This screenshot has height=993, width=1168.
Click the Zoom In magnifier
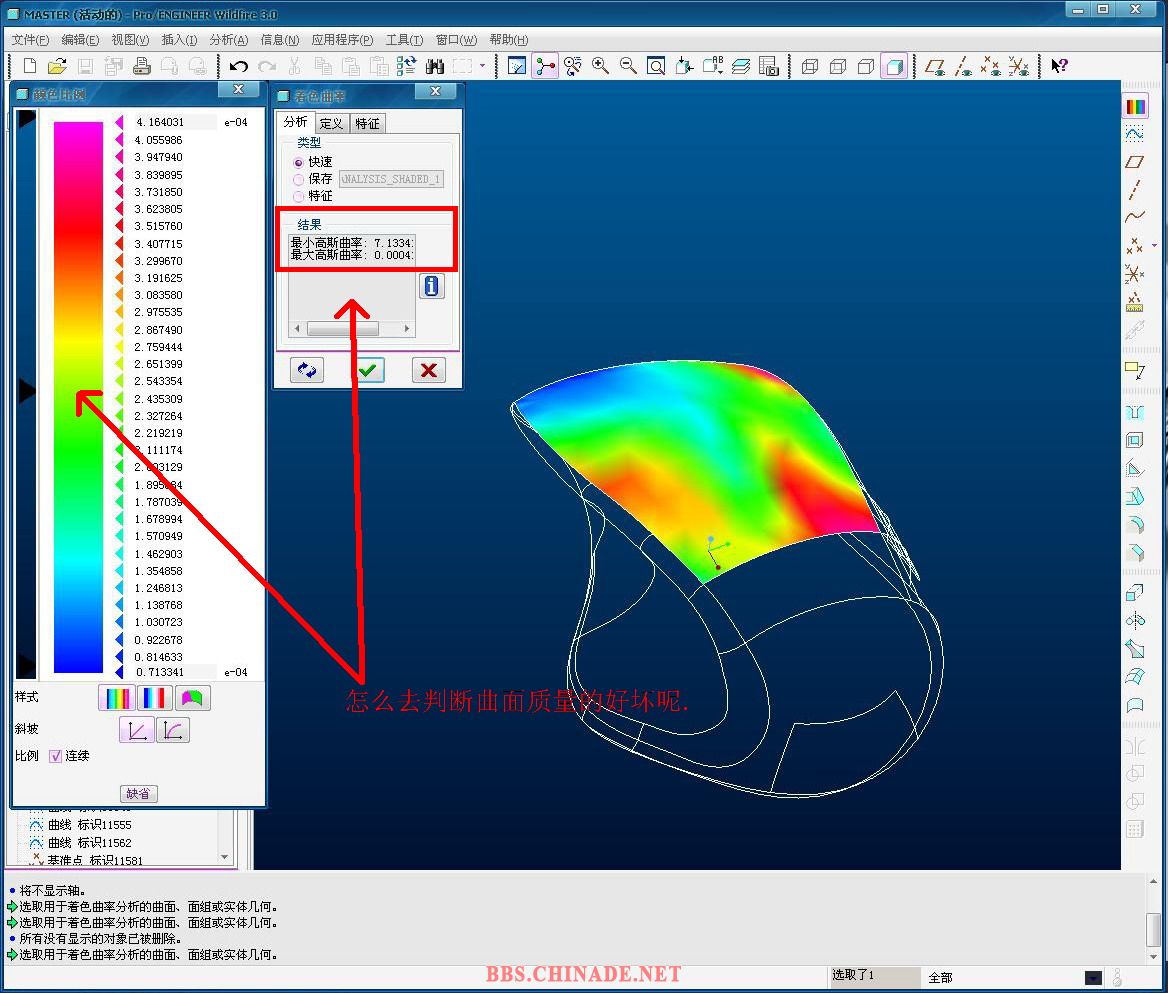[x=600, y=66]
